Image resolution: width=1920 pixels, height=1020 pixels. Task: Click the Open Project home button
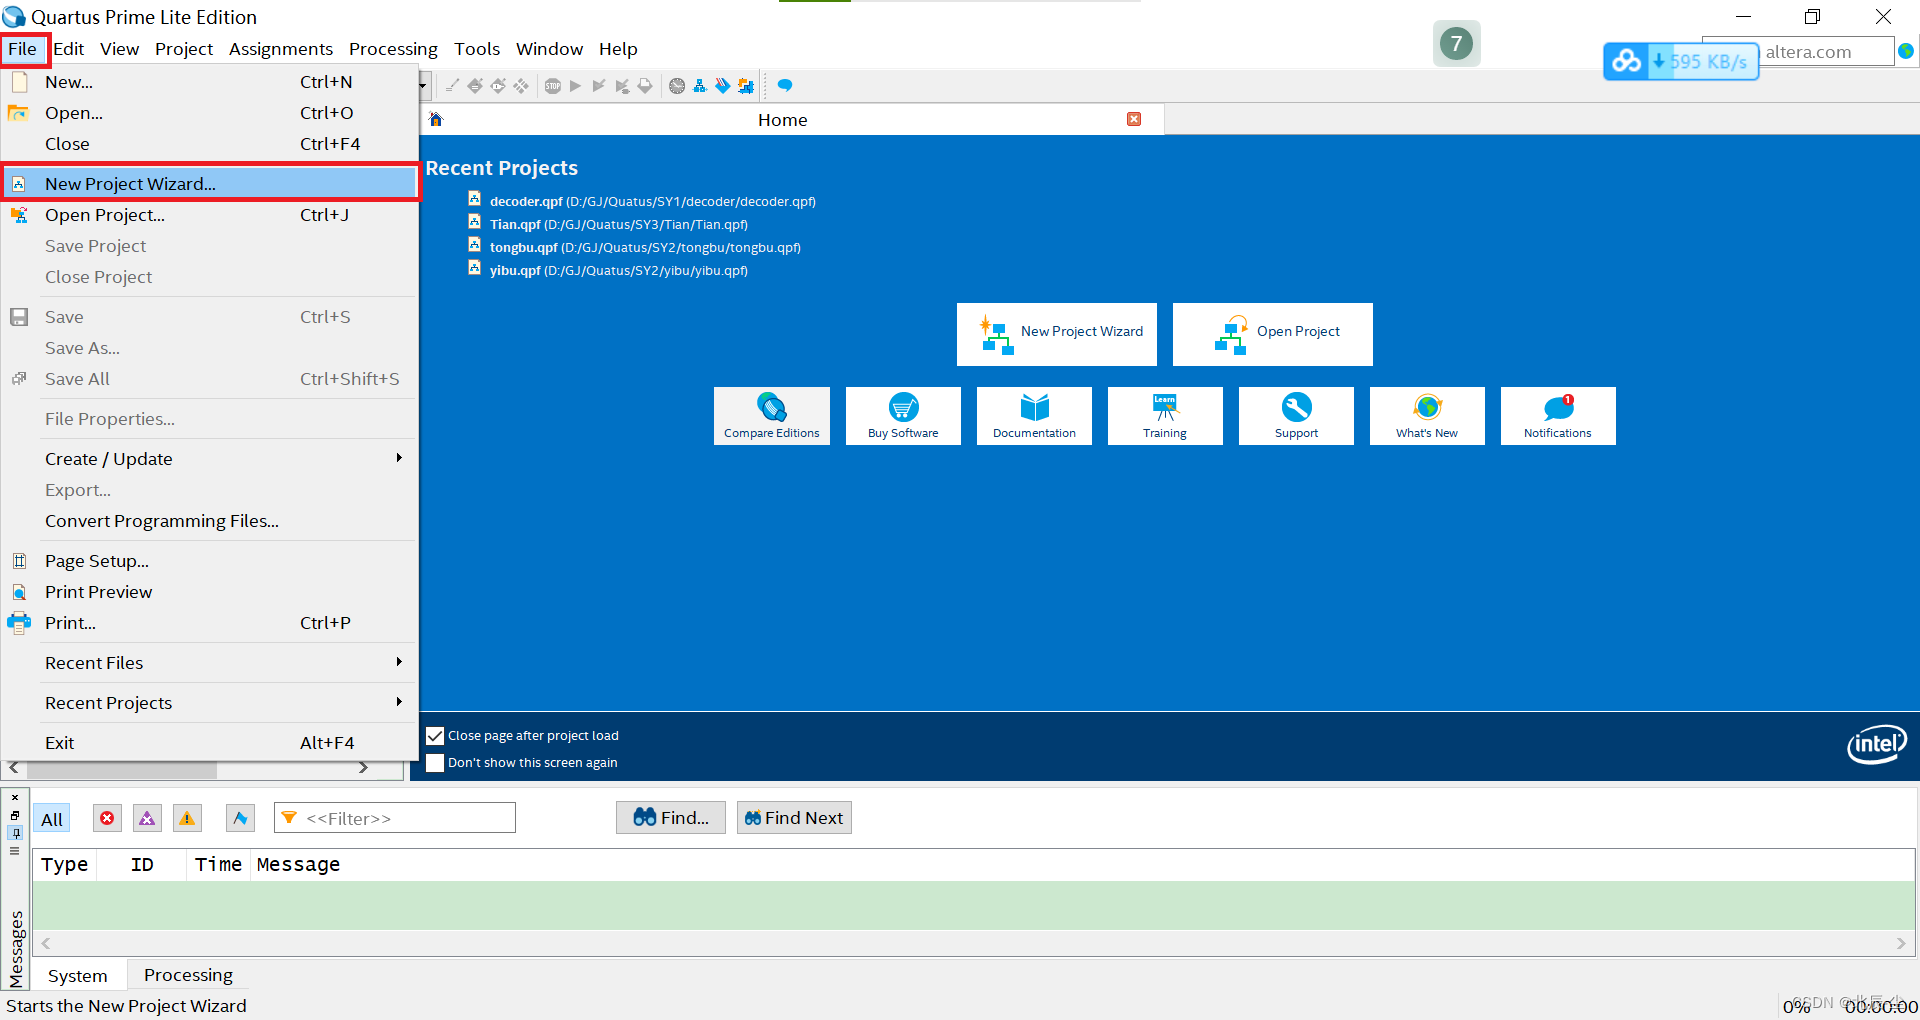click(x=1273, y=334)
